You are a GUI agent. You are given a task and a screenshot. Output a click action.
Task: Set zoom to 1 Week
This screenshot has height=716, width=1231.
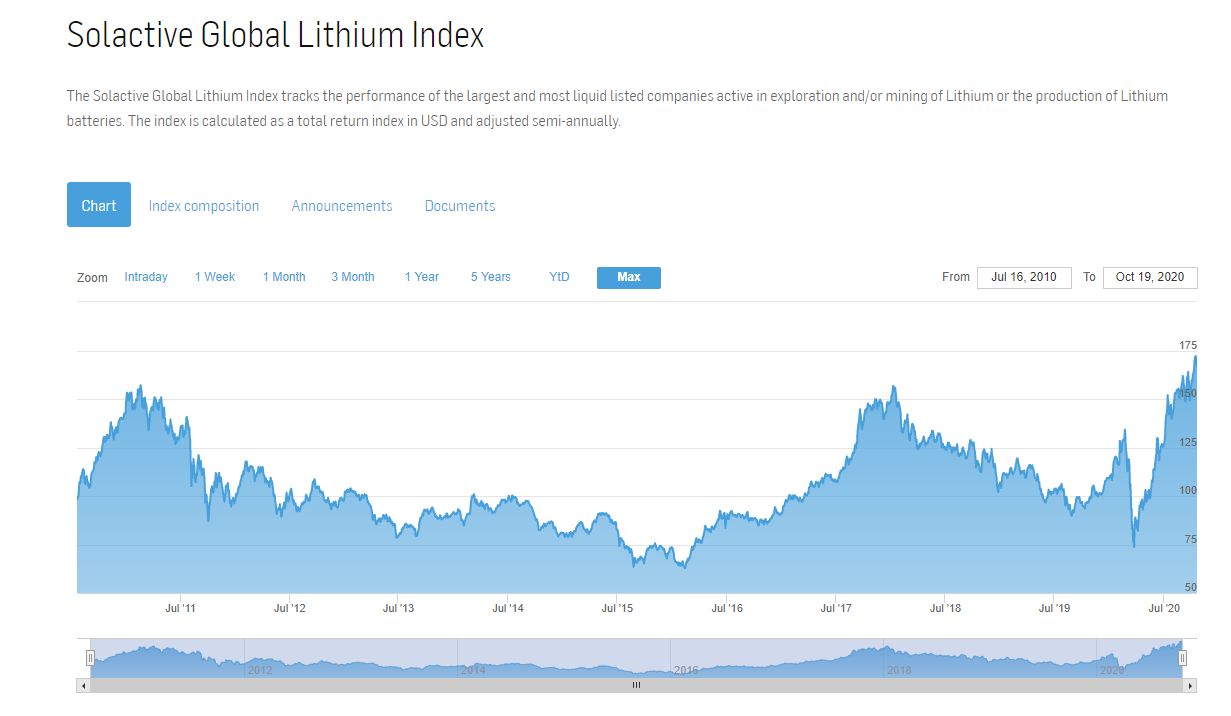pos(215,277)
